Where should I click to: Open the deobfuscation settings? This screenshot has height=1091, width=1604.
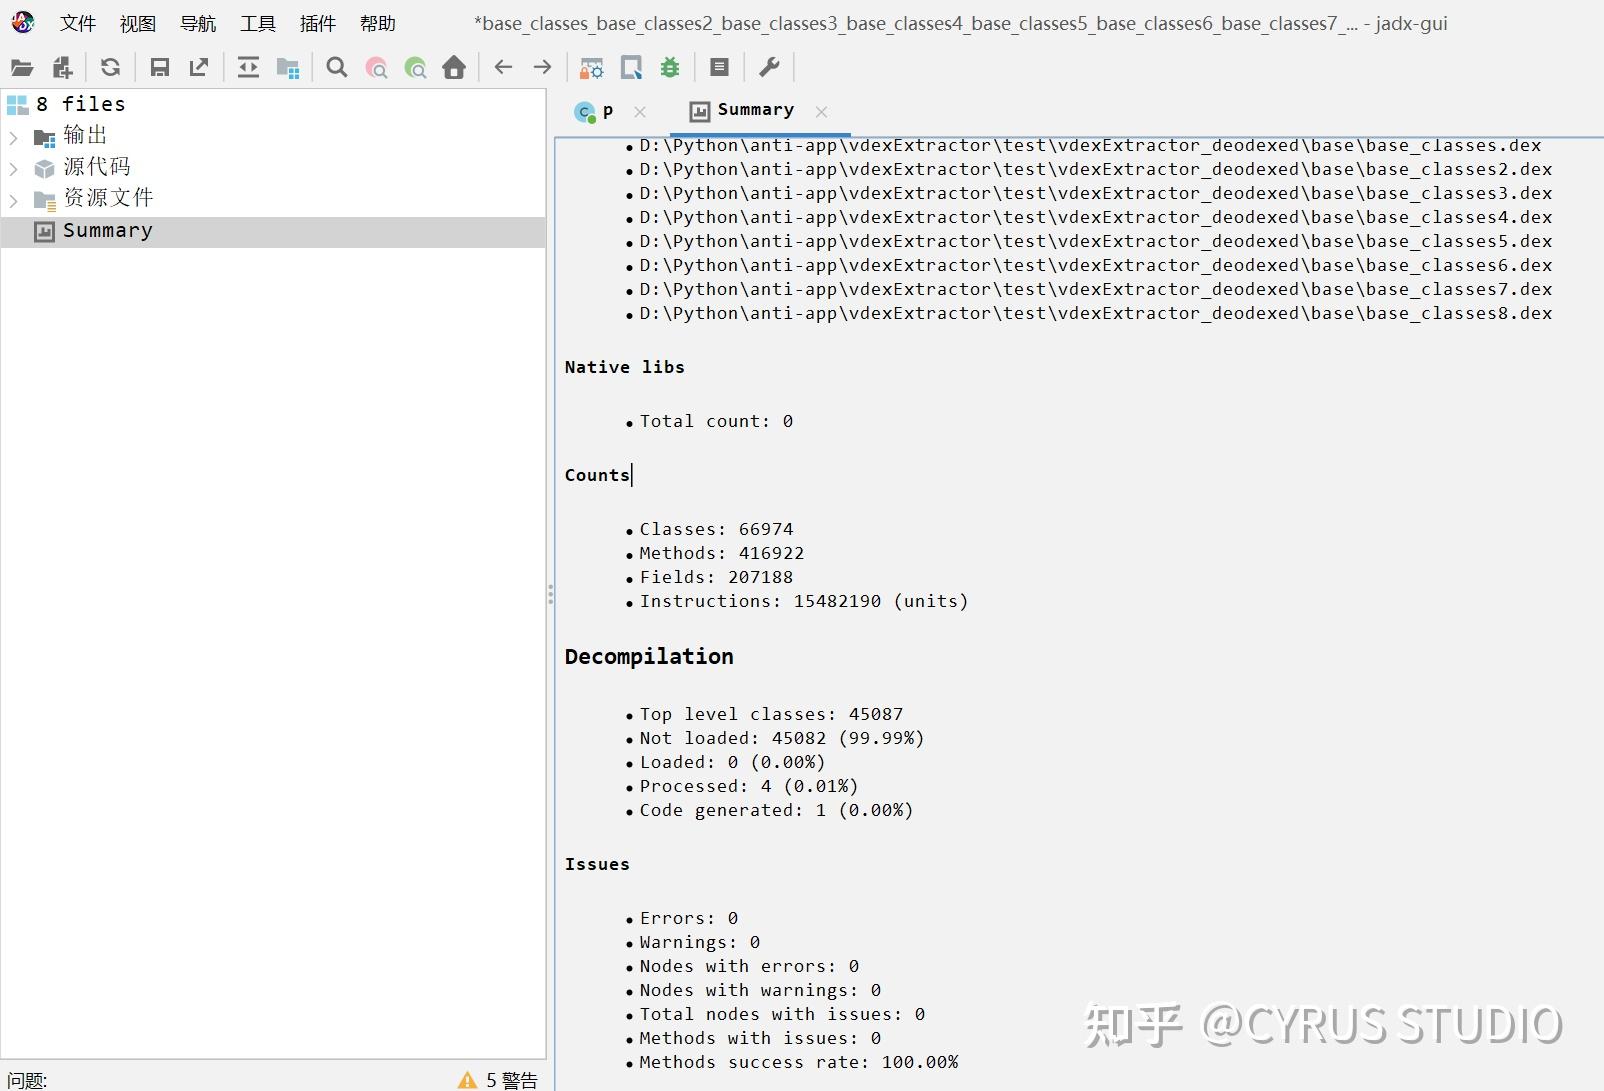coord(592,67)
